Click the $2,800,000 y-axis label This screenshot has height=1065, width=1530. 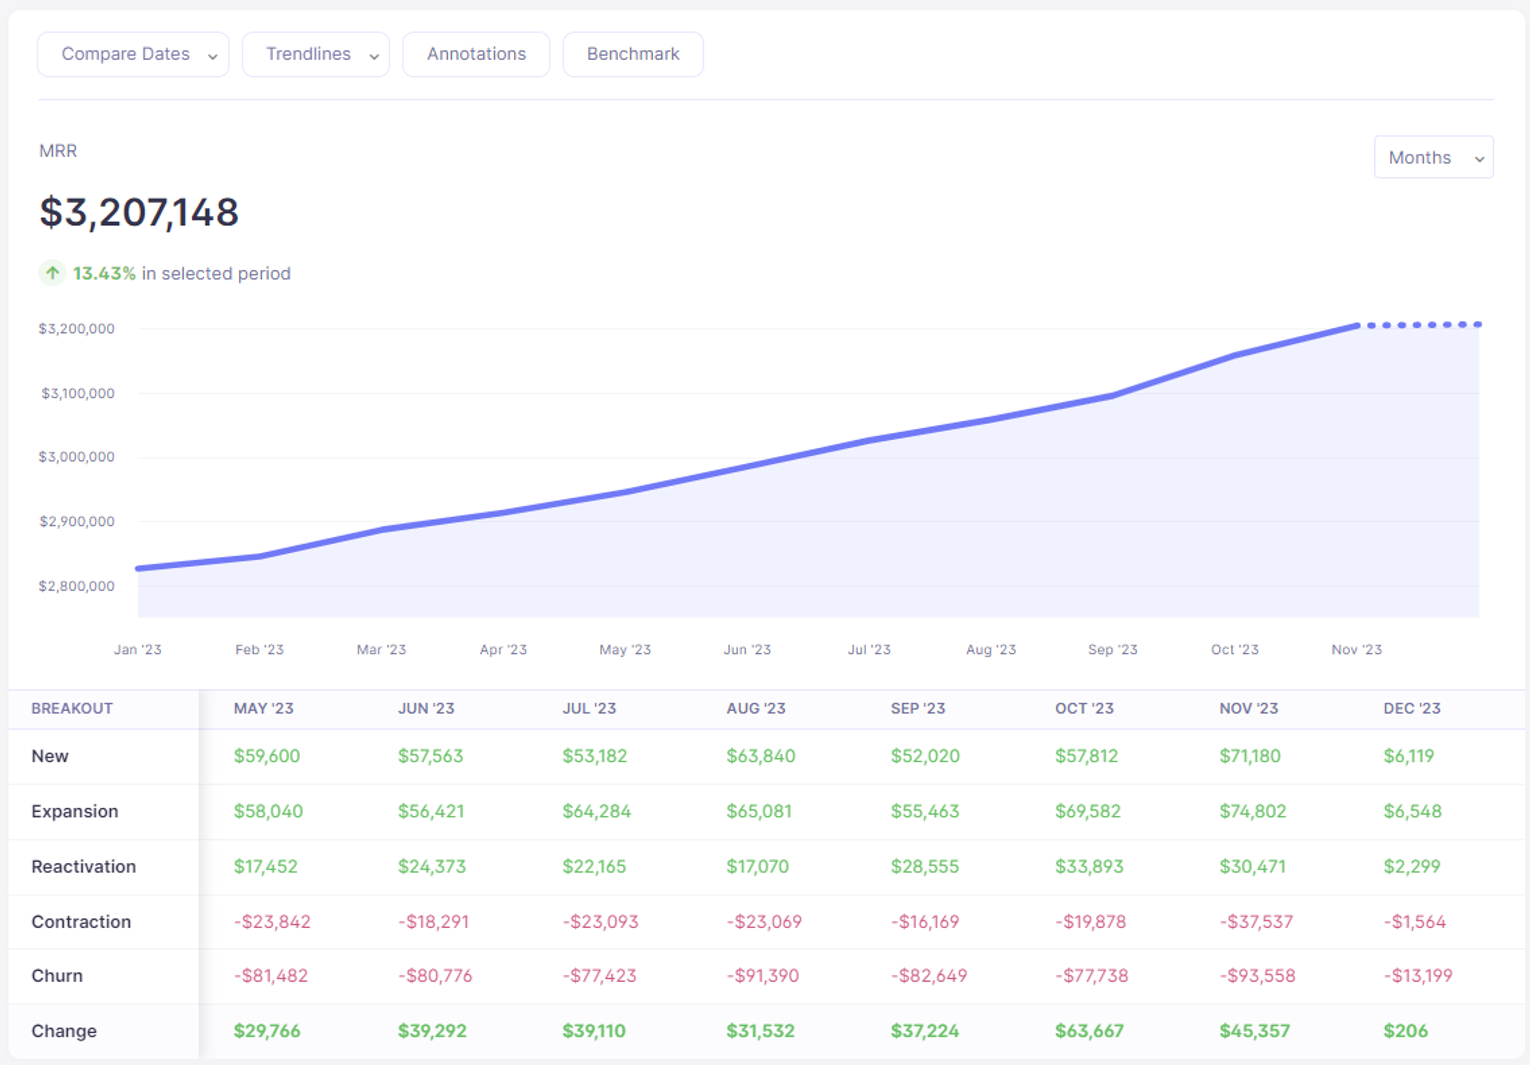coord(77,586)
